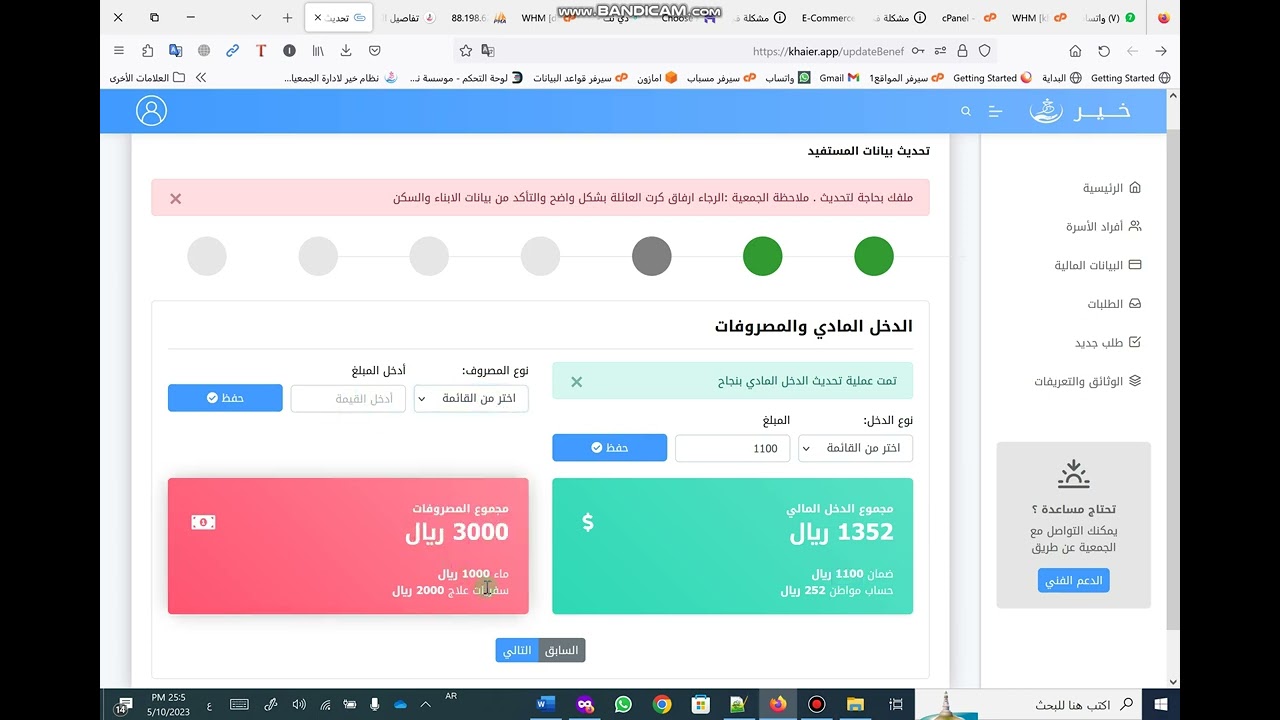Open the نوع الدخل dropdown list
Image resolution: width=1280 pixels, height=720 pixels.
tap(855, 448)
